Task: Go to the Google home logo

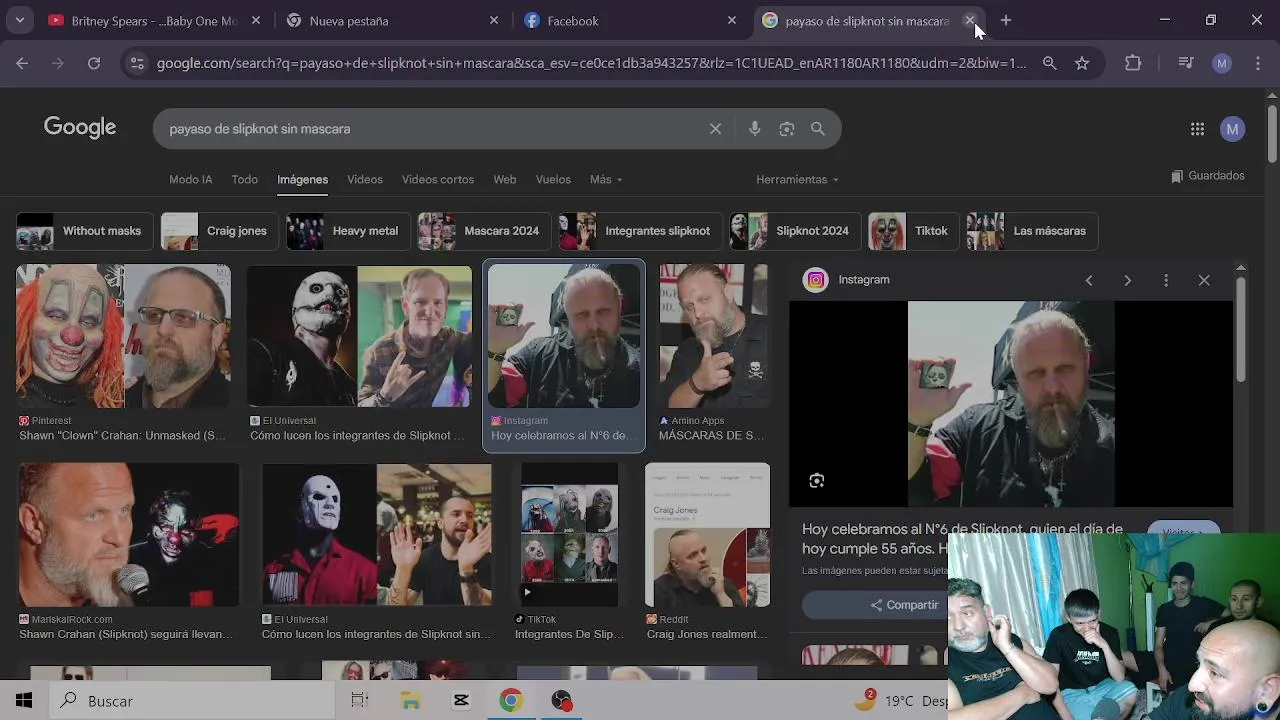Action: 80,128
